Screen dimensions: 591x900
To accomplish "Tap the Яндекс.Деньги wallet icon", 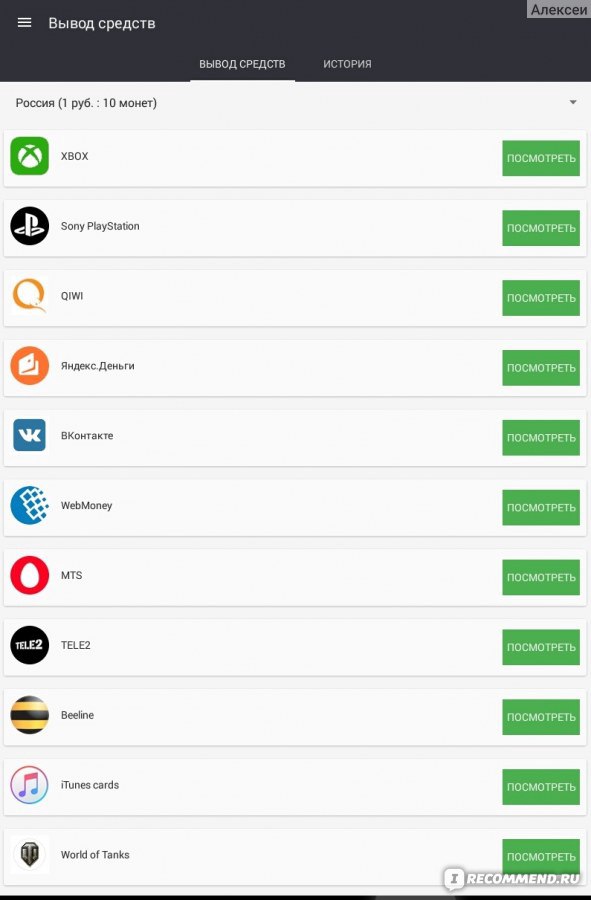I will coord(30,366).
